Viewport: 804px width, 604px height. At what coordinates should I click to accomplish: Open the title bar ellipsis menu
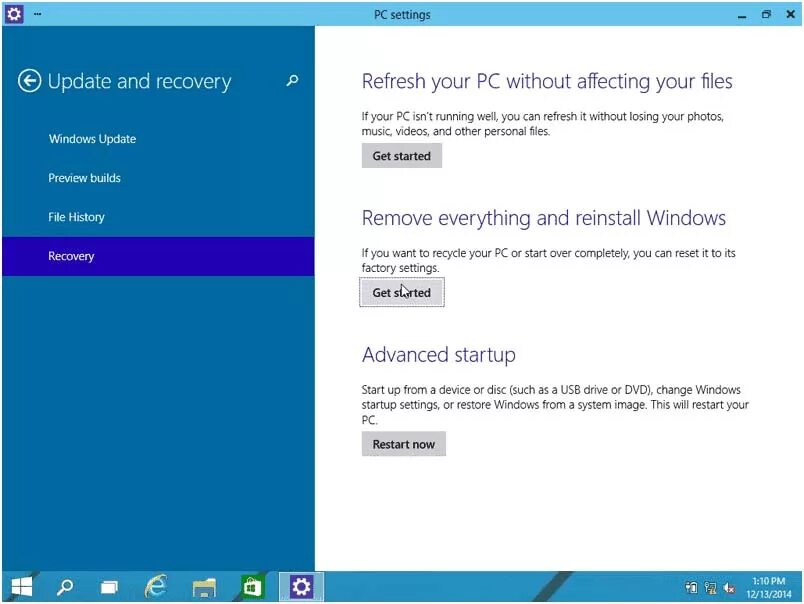coord(37,14)
